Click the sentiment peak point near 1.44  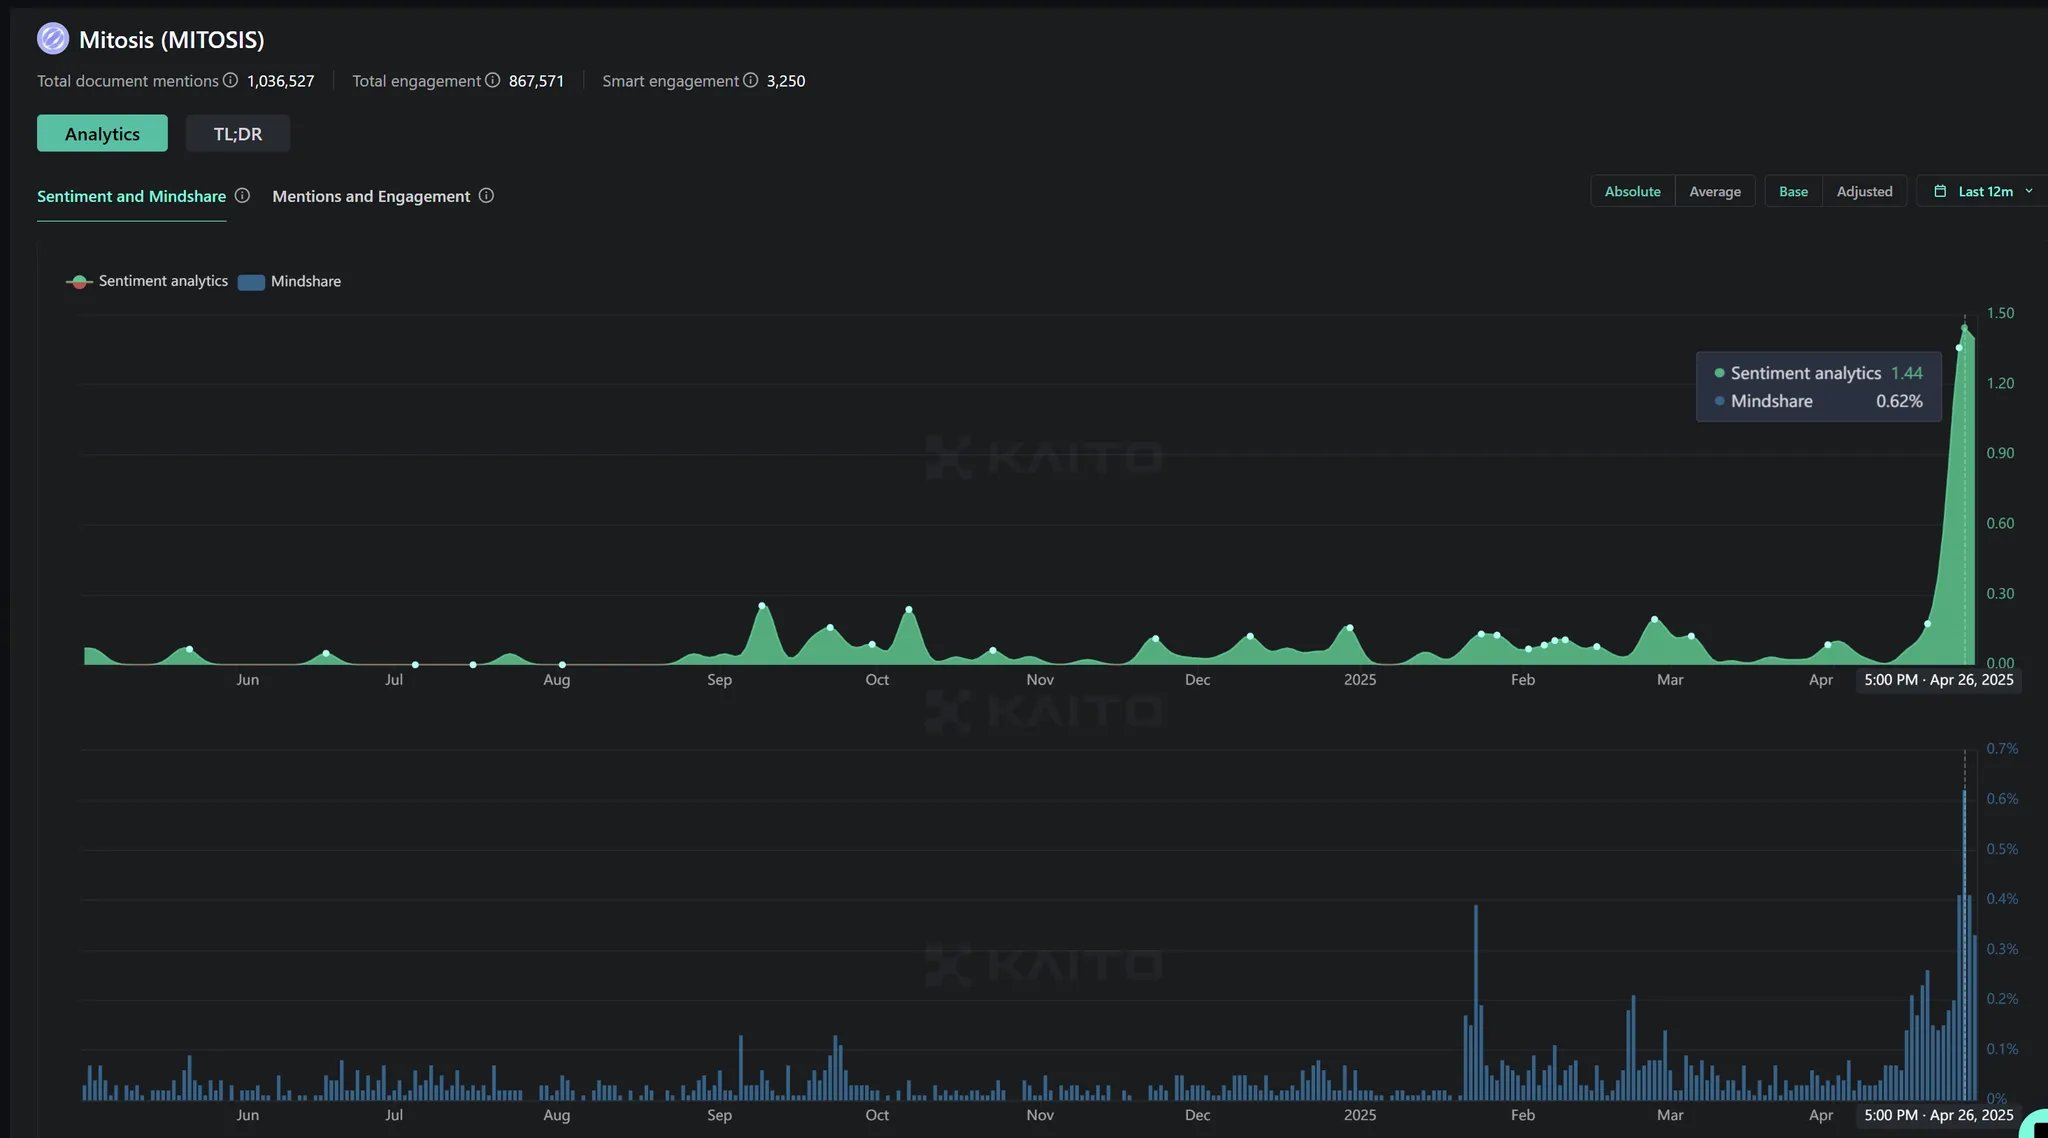pyautogui.click(x=1965, y=327)
